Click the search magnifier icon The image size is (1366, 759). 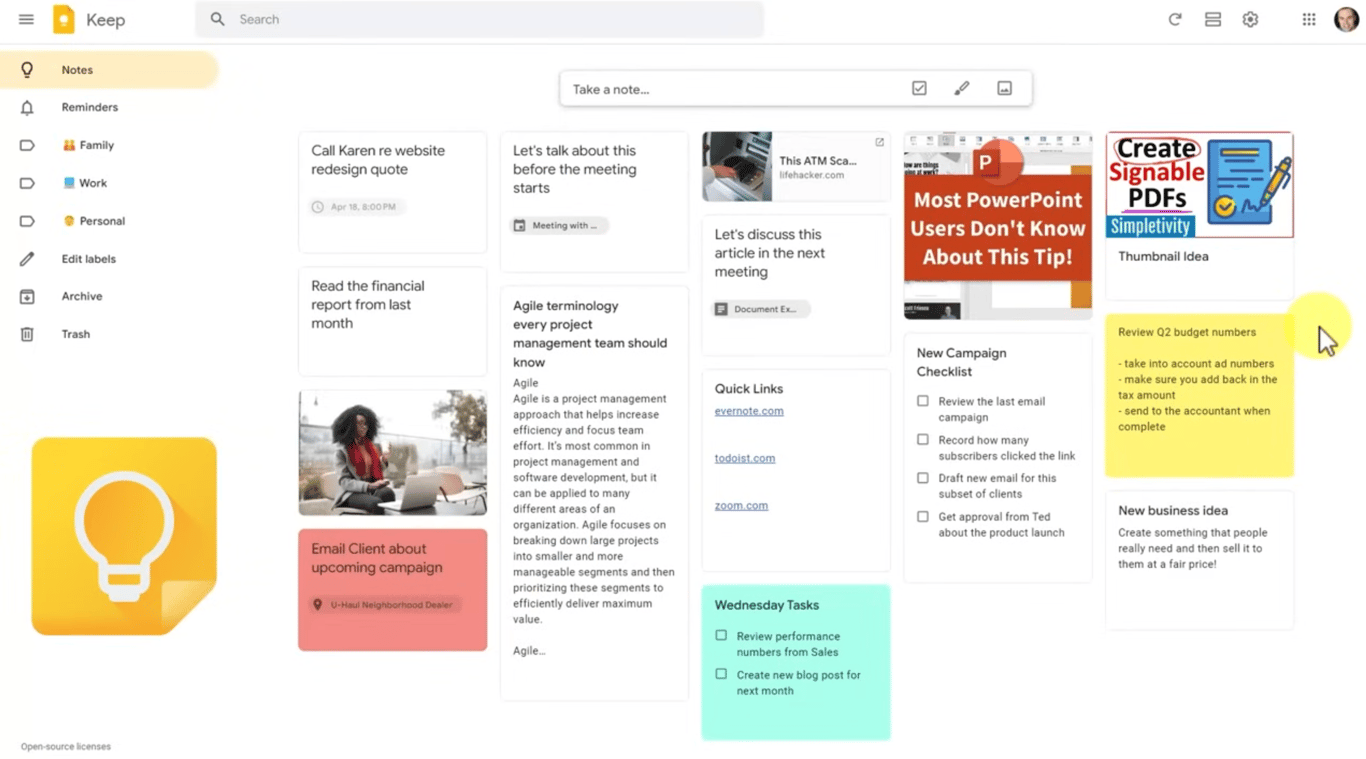click(217, 19)
